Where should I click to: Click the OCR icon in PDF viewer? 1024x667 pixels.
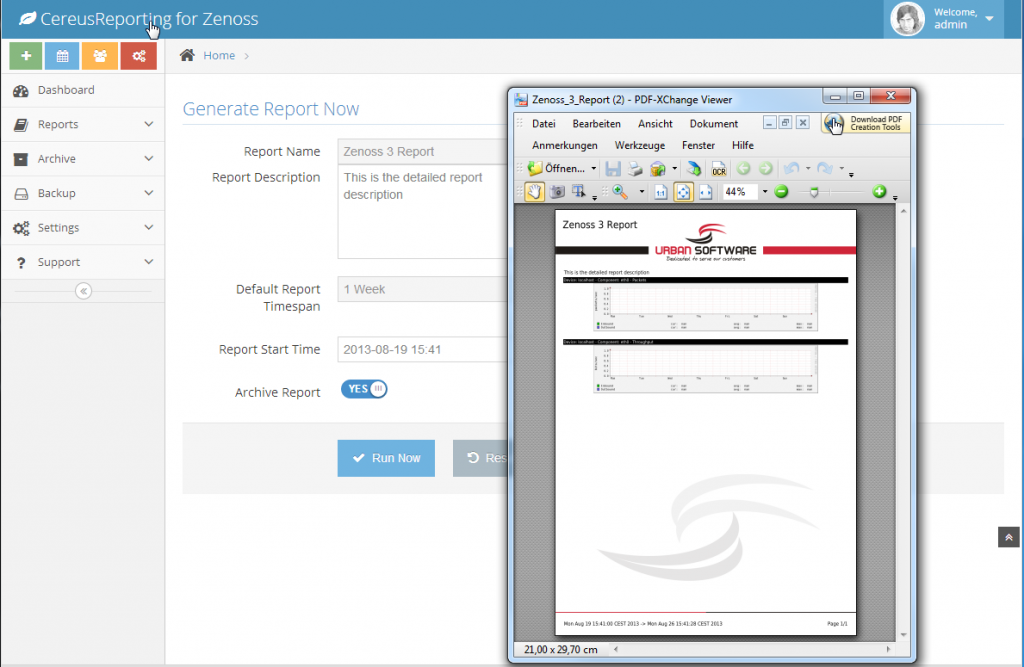(x=718, y=169)
